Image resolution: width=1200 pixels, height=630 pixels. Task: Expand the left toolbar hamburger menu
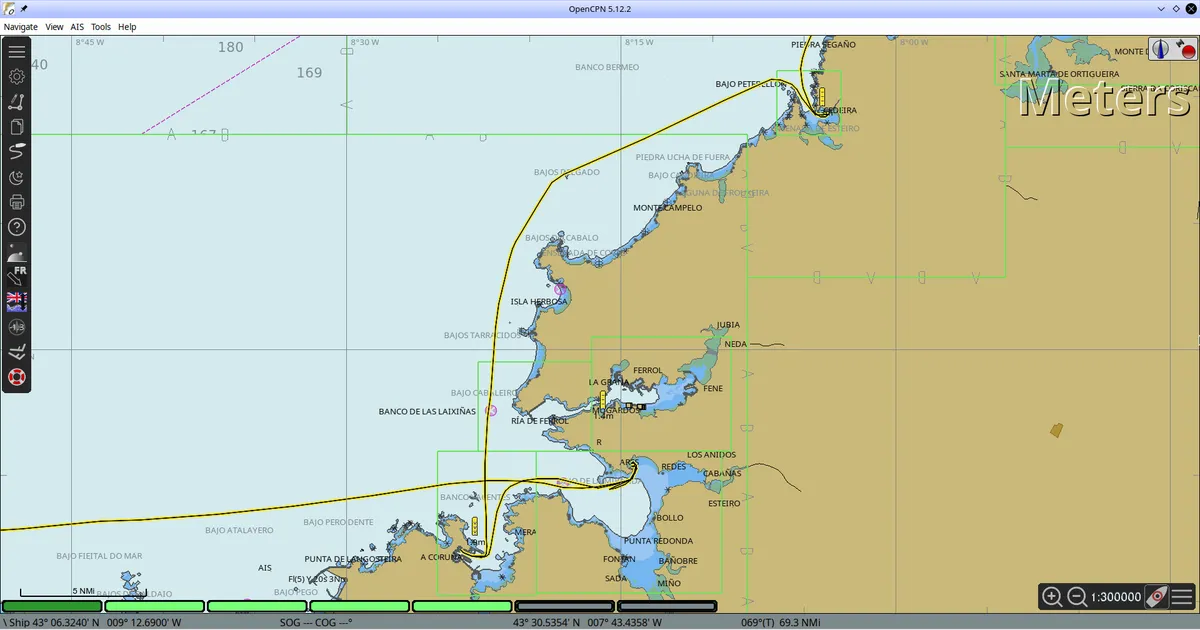(x=17, y=52)
